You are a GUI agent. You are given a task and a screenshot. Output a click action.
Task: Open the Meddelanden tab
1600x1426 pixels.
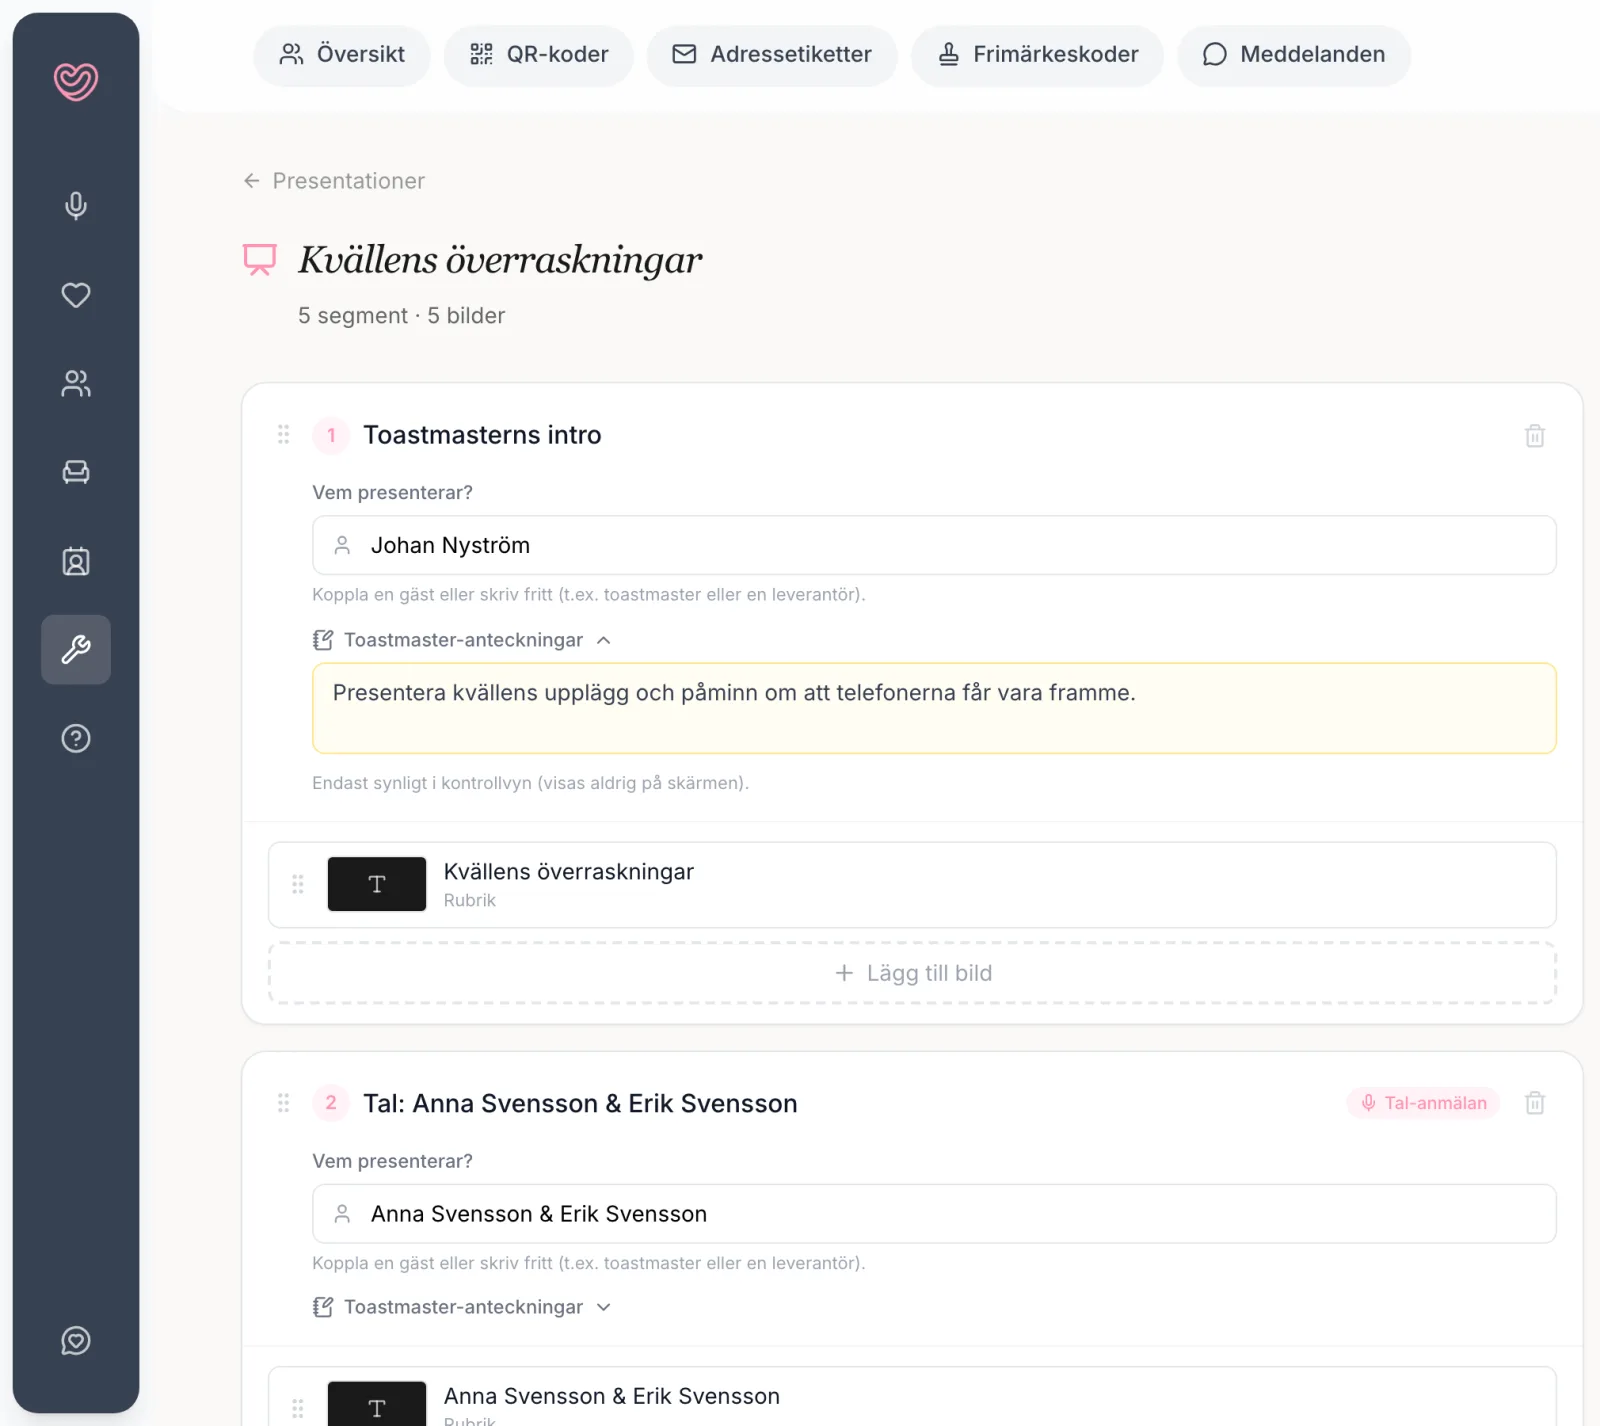(x=1294, y=55)
